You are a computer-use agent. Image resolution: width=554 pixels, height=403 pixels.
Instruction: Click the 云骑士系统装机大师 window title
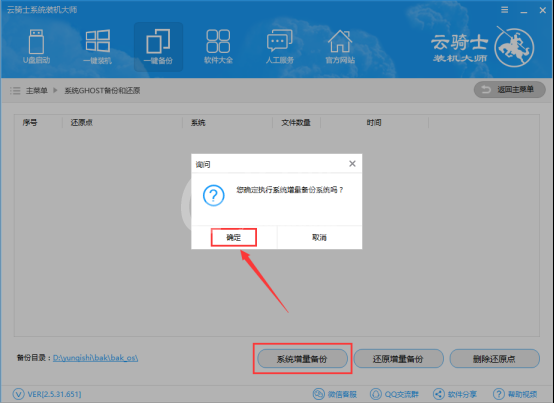pos(42,10)
